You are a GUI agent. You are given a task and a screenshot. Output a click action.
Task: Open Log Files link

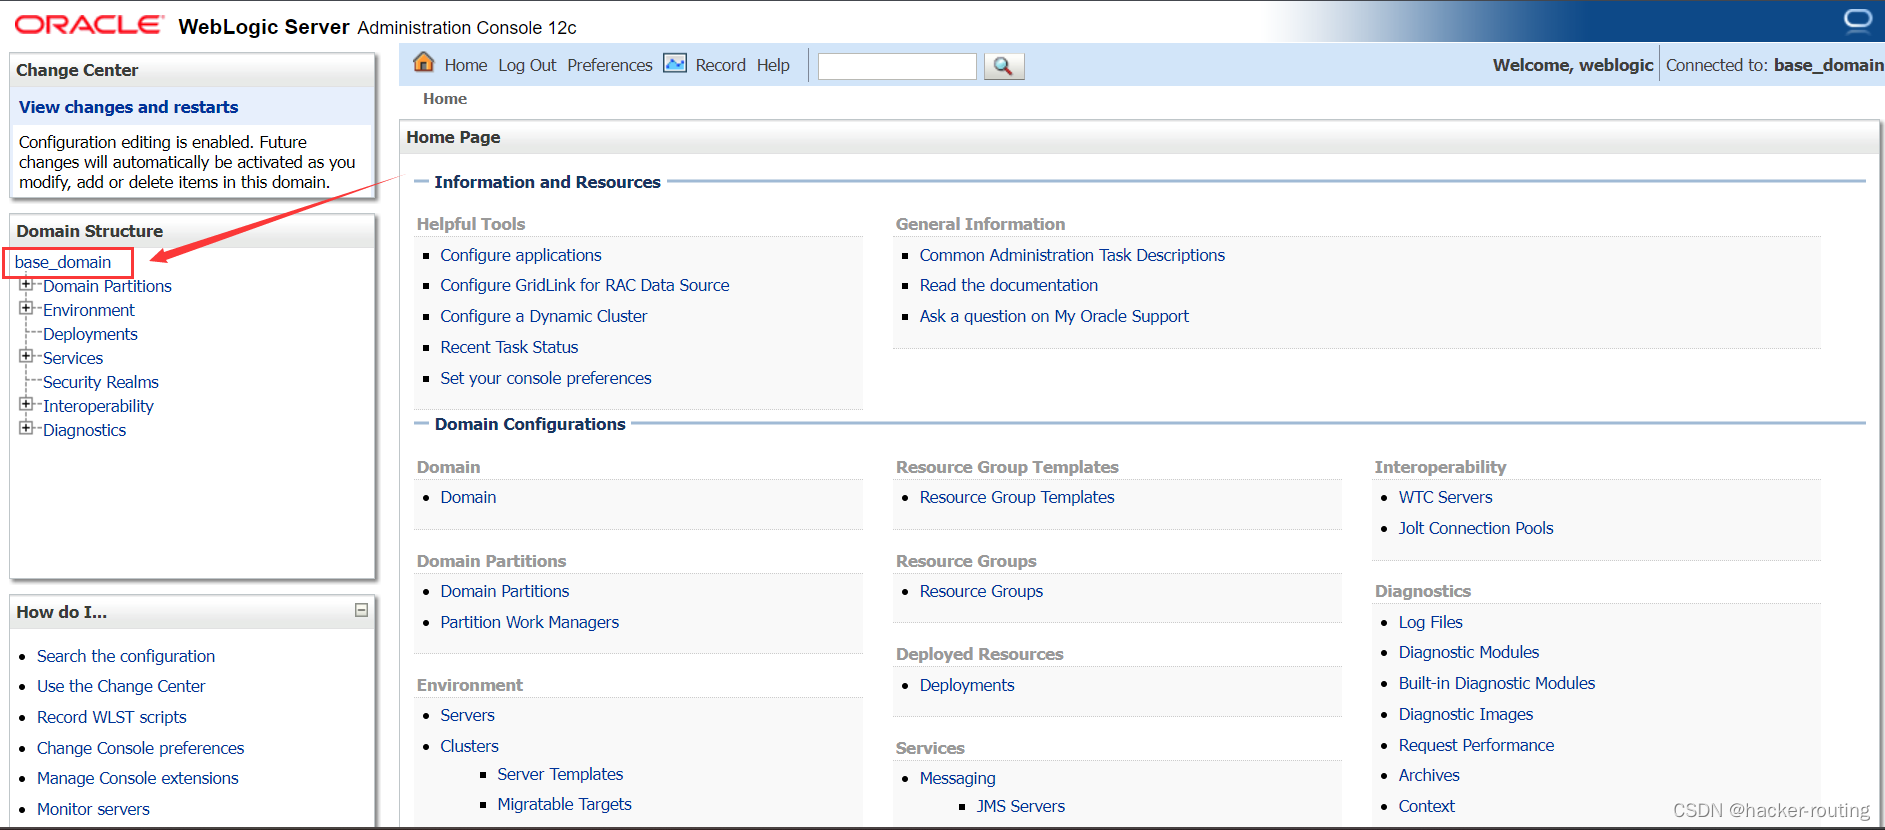point(1430,622)
